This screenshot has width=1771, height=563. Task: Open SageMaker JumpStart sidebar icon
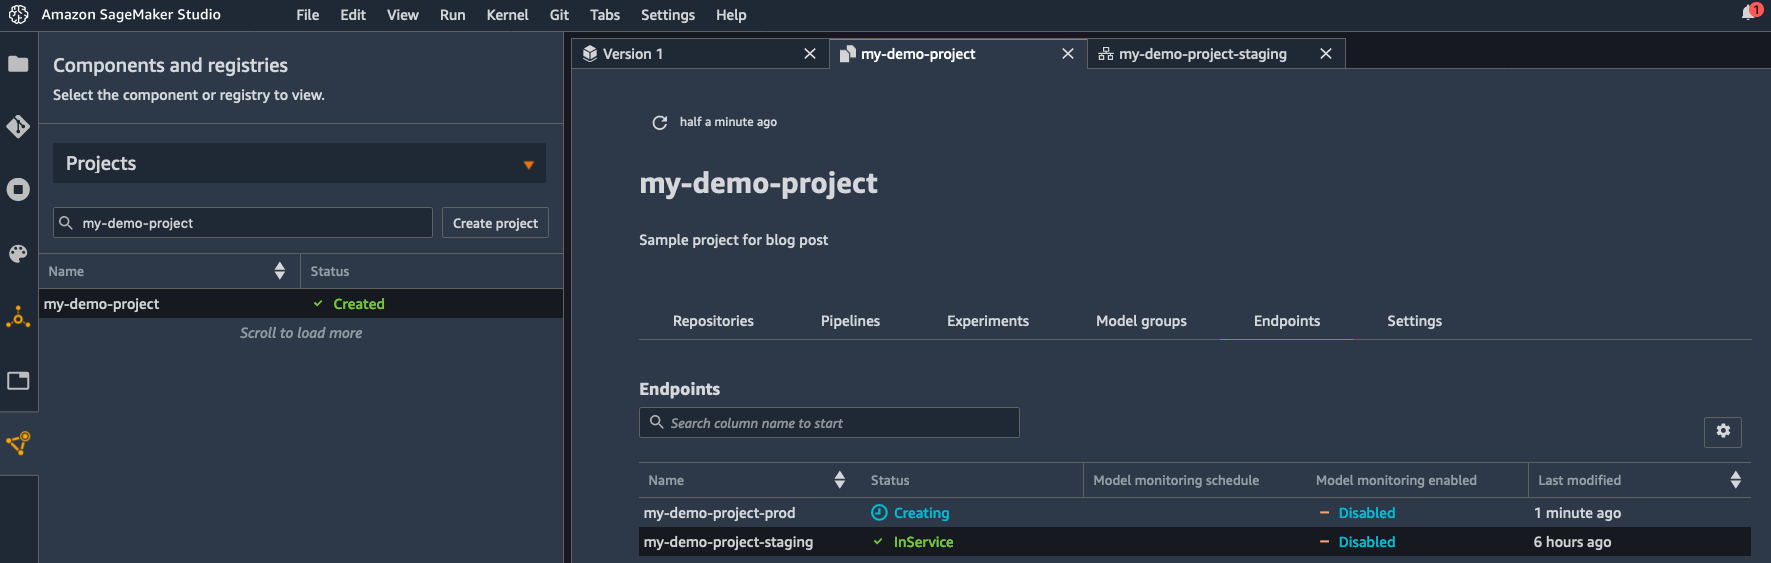tap(18, 317)
